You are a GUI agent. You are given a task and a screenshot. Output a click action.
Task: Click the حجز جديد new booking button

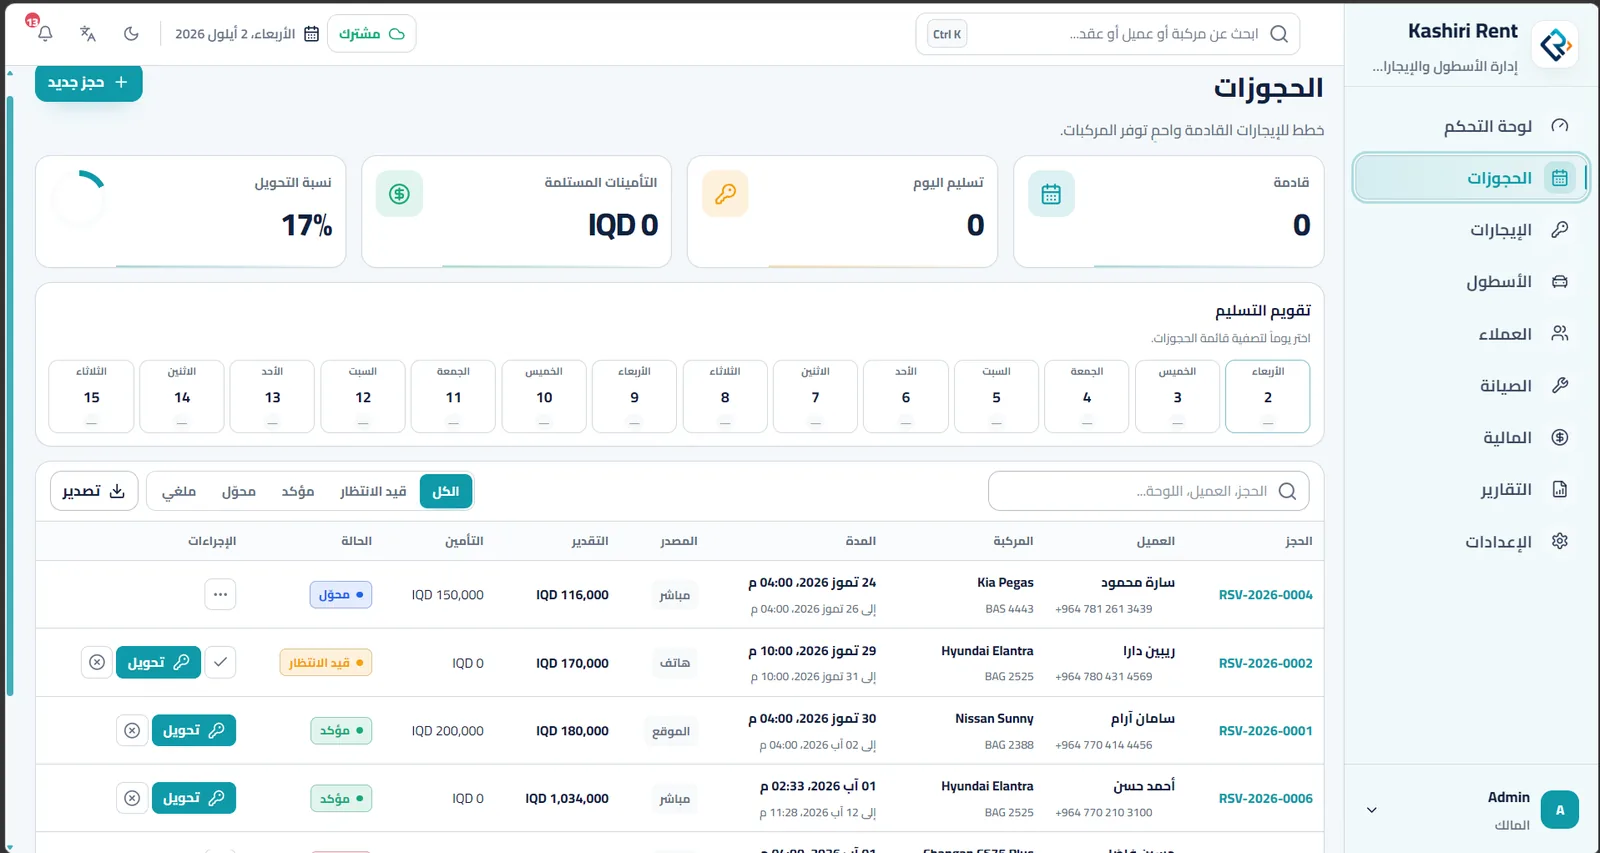[89, 82]
